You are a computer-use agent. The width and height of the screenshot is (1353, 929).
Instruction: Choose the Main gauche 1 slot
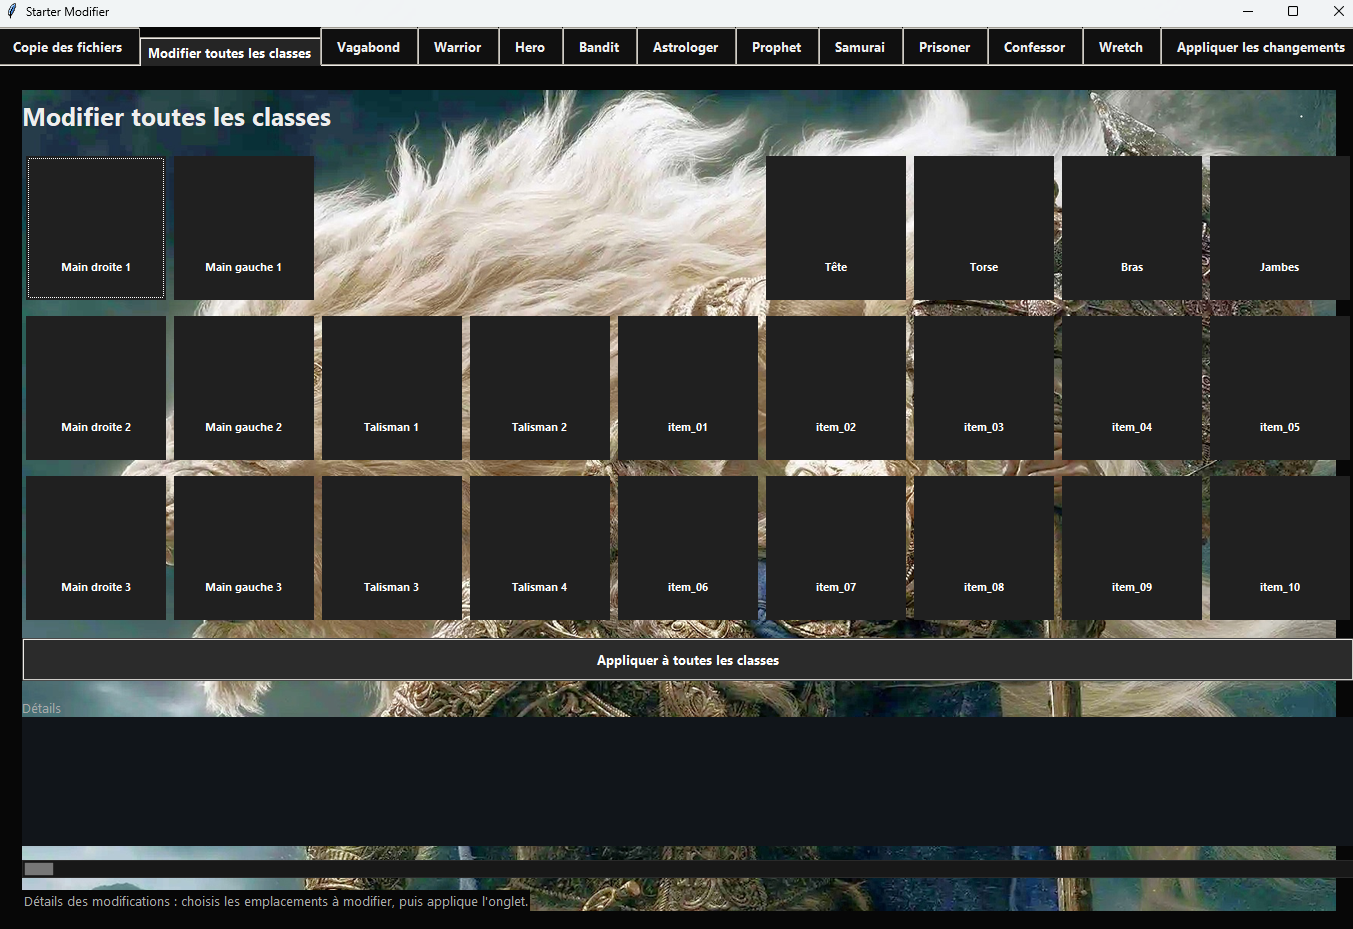tap(244, 228)
